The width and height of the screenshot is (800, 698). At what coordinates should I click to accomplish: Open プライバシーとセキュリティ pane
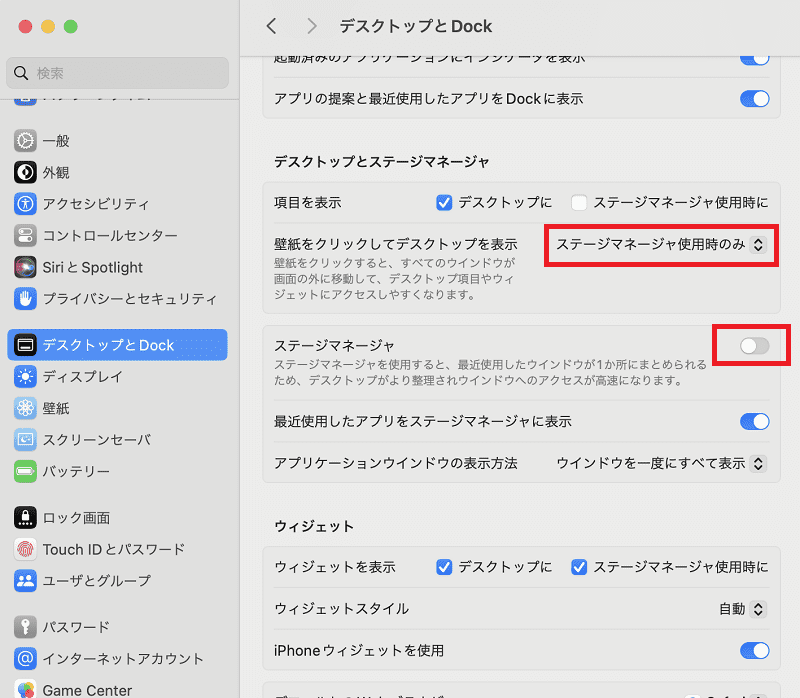coord(117,299)
